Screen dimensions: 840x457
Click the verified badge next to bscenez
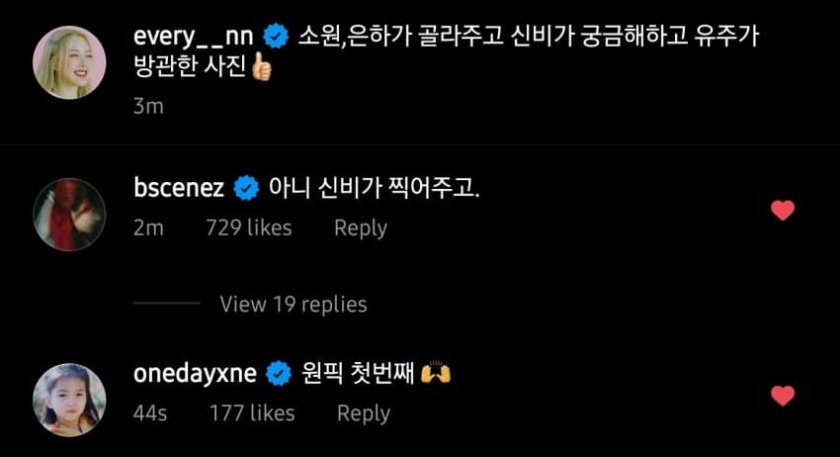pos(244,188)
